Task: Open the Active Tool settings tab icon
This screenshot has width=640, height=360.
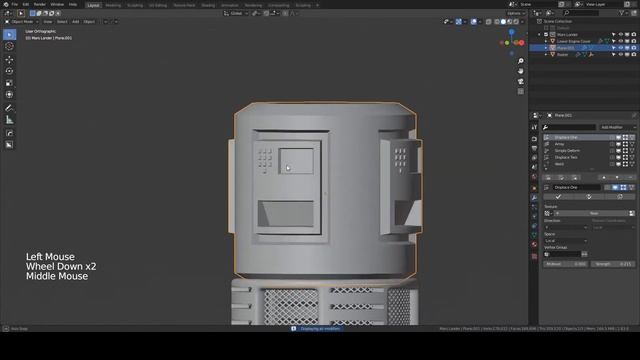Action: [534, 127]
